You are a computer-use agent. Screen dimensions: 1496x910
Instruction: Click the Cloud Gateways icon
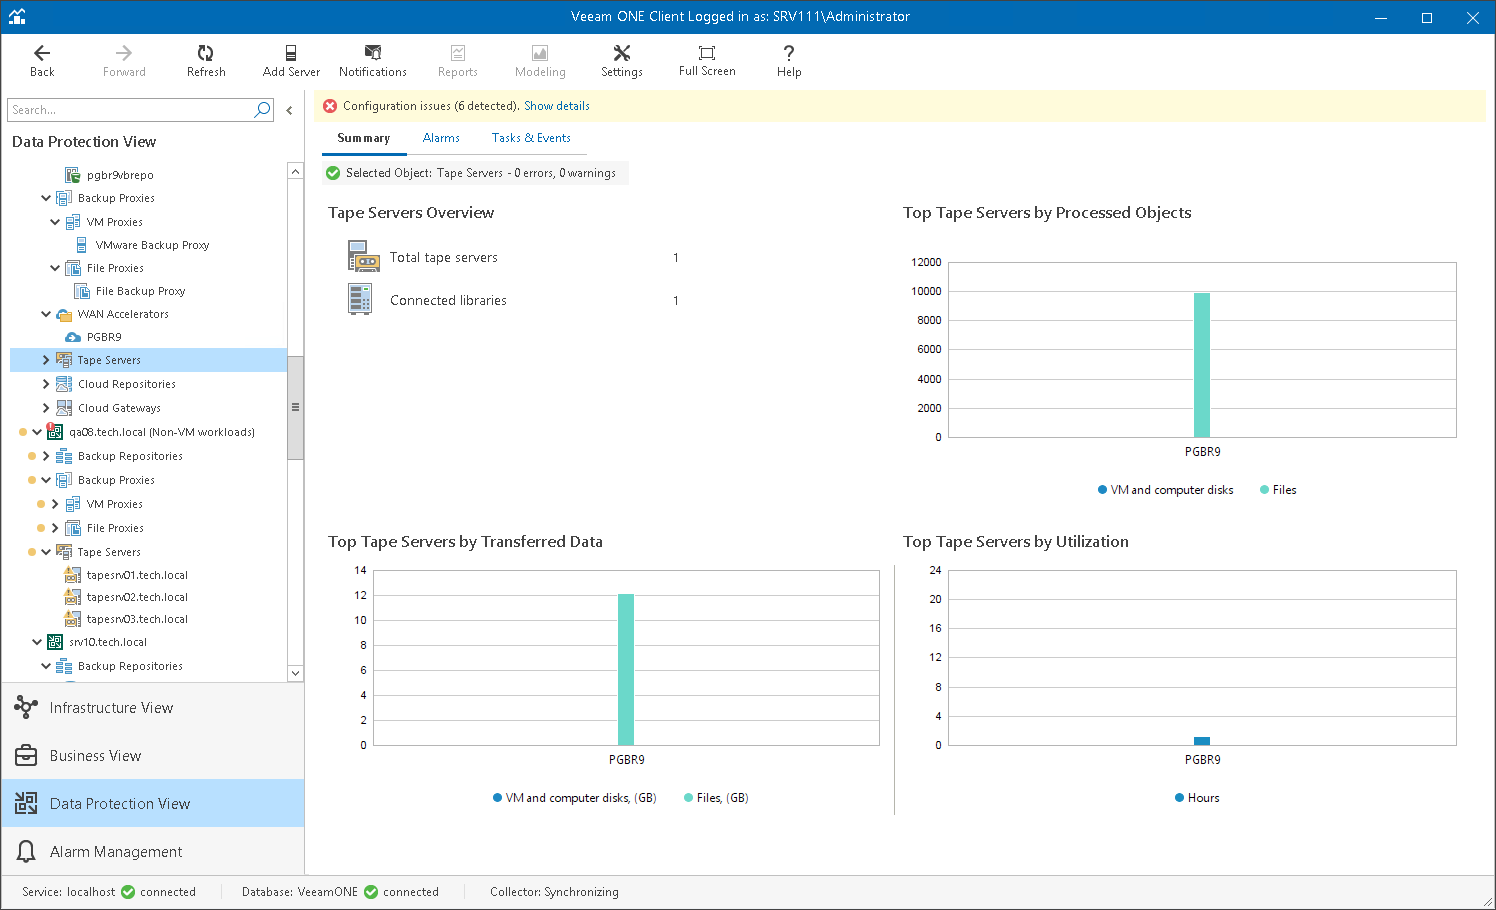point(64,408)
